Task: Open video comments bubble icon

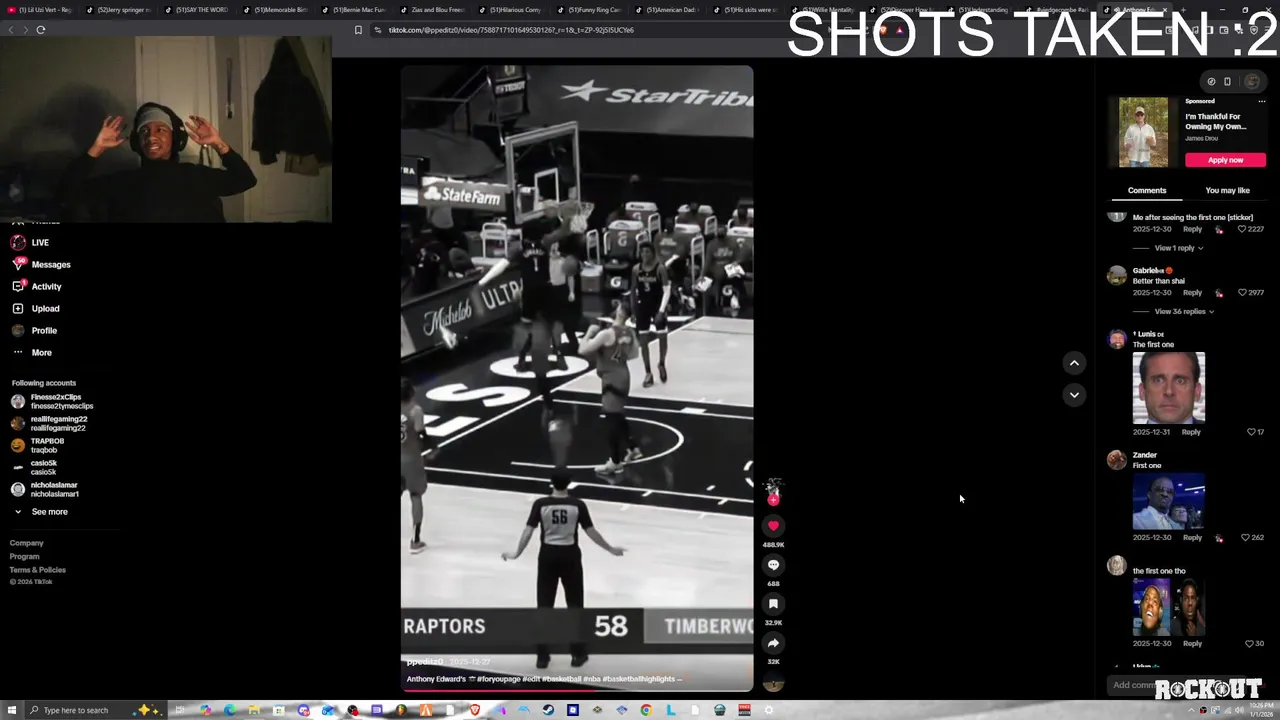Action: [x=773, y=565]
